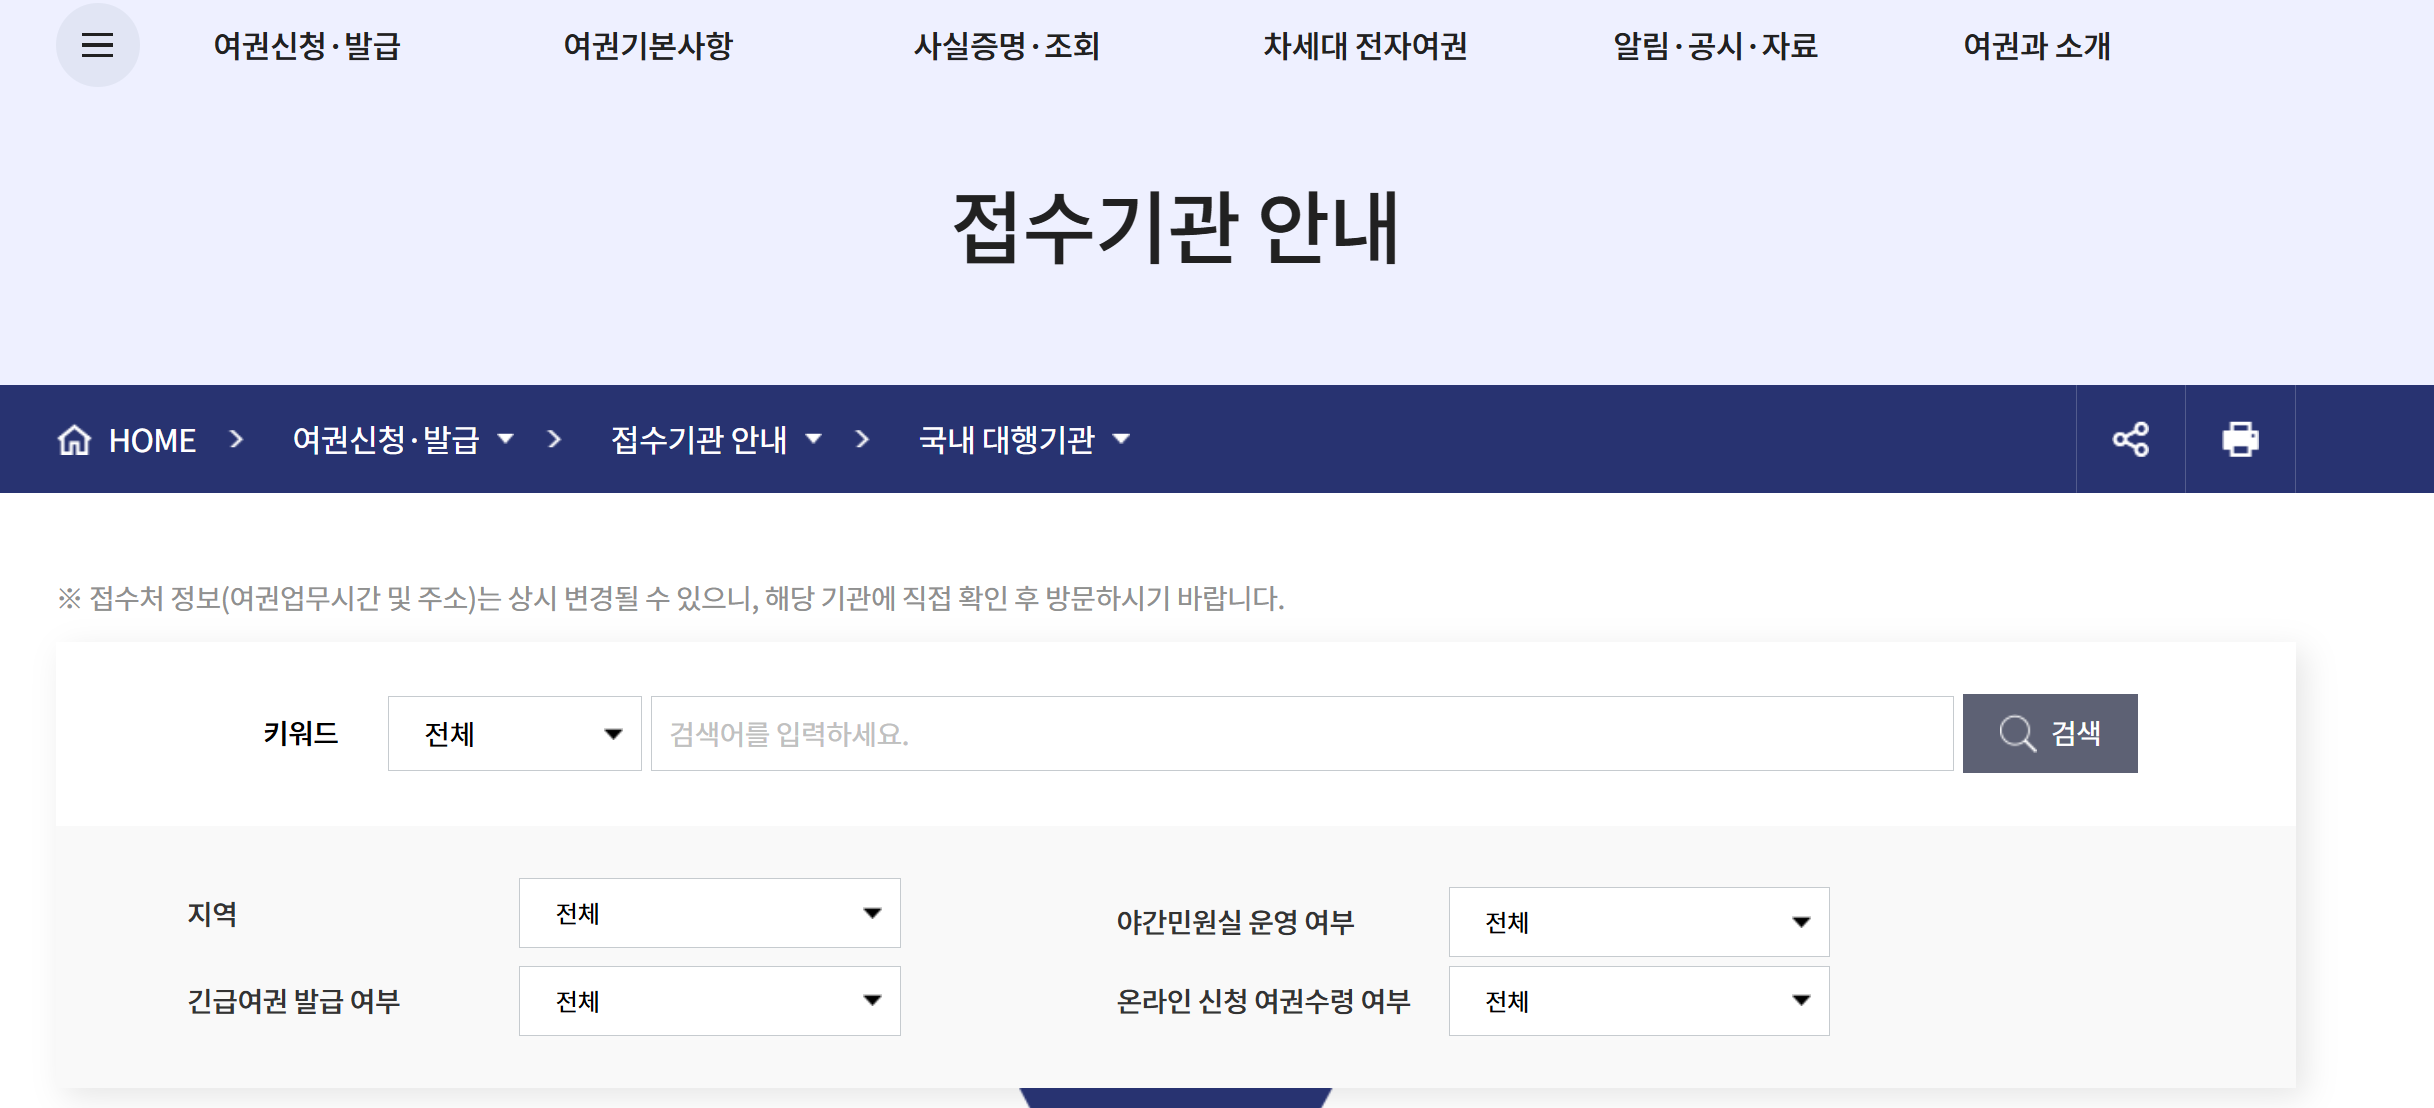Open the 알림·공시·자료 top menu
The image size is (2434, 1108).
1715,46
